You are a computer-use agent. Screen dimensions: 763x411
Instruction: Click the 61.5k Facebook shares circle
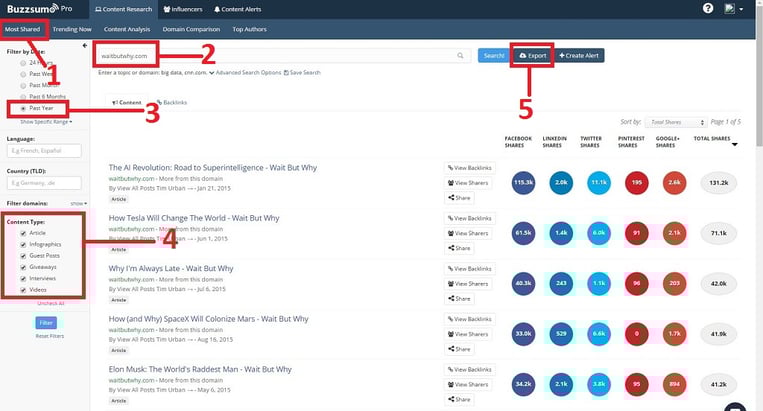[x=523, y=233]
